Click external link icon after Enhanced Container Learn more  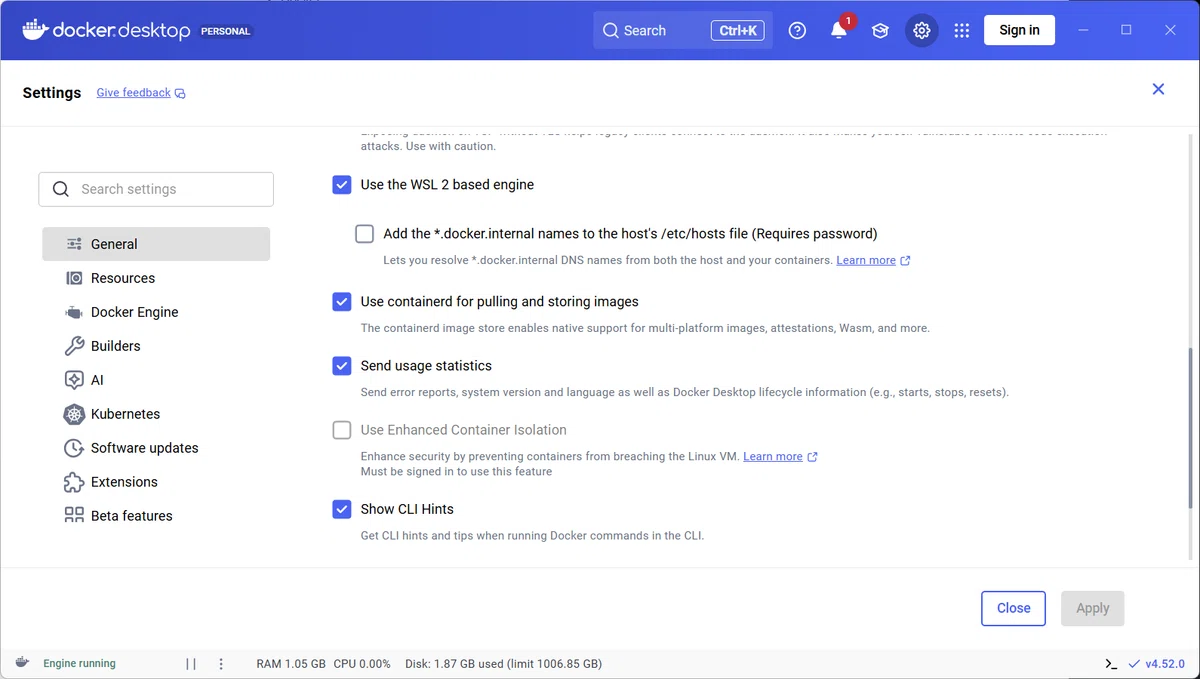(812, 457)
